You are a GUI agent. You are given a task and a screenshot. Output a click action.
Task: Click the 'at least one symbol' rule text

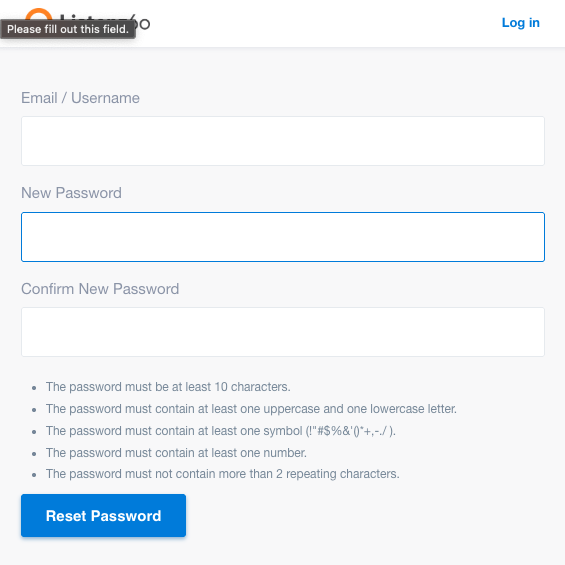[221, 431]
